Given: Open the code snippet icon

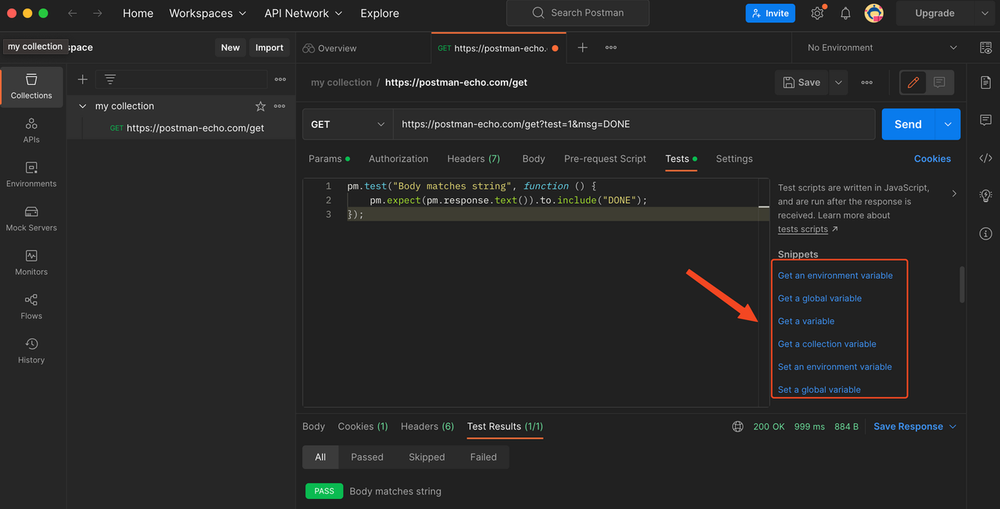Looking at the screenshot, I should pos(985,158).
